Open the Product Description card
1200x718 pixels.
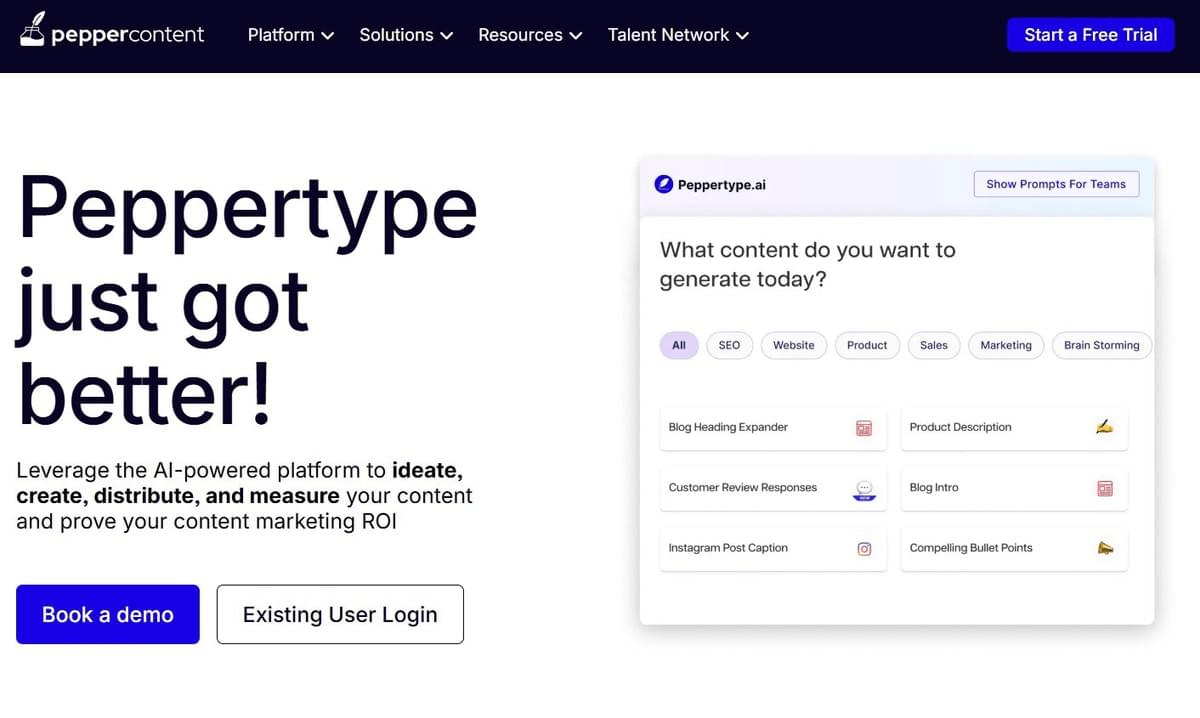point(1014,428)
